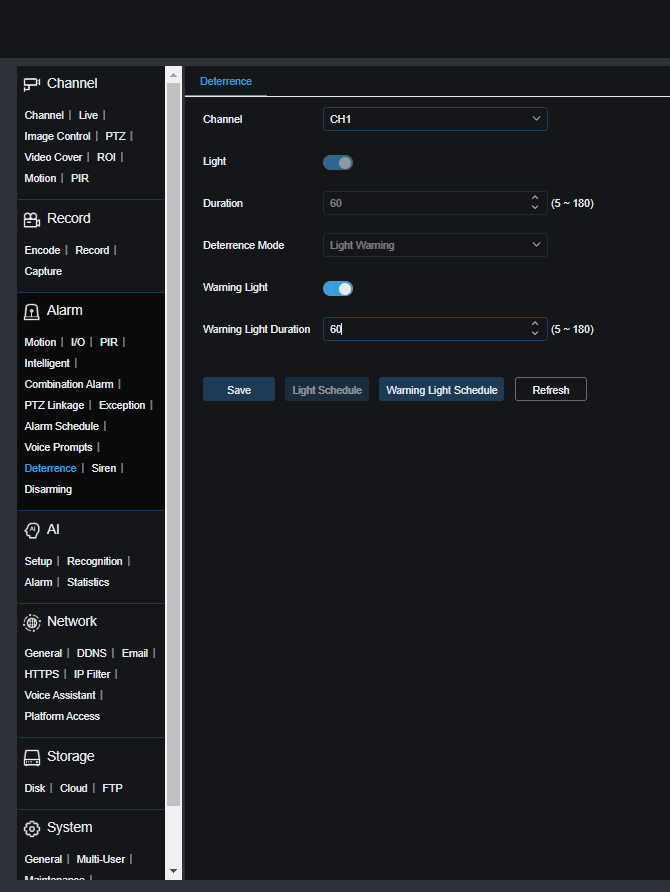
Task: Click the AI section icon
Action: (x=32, y=529)
